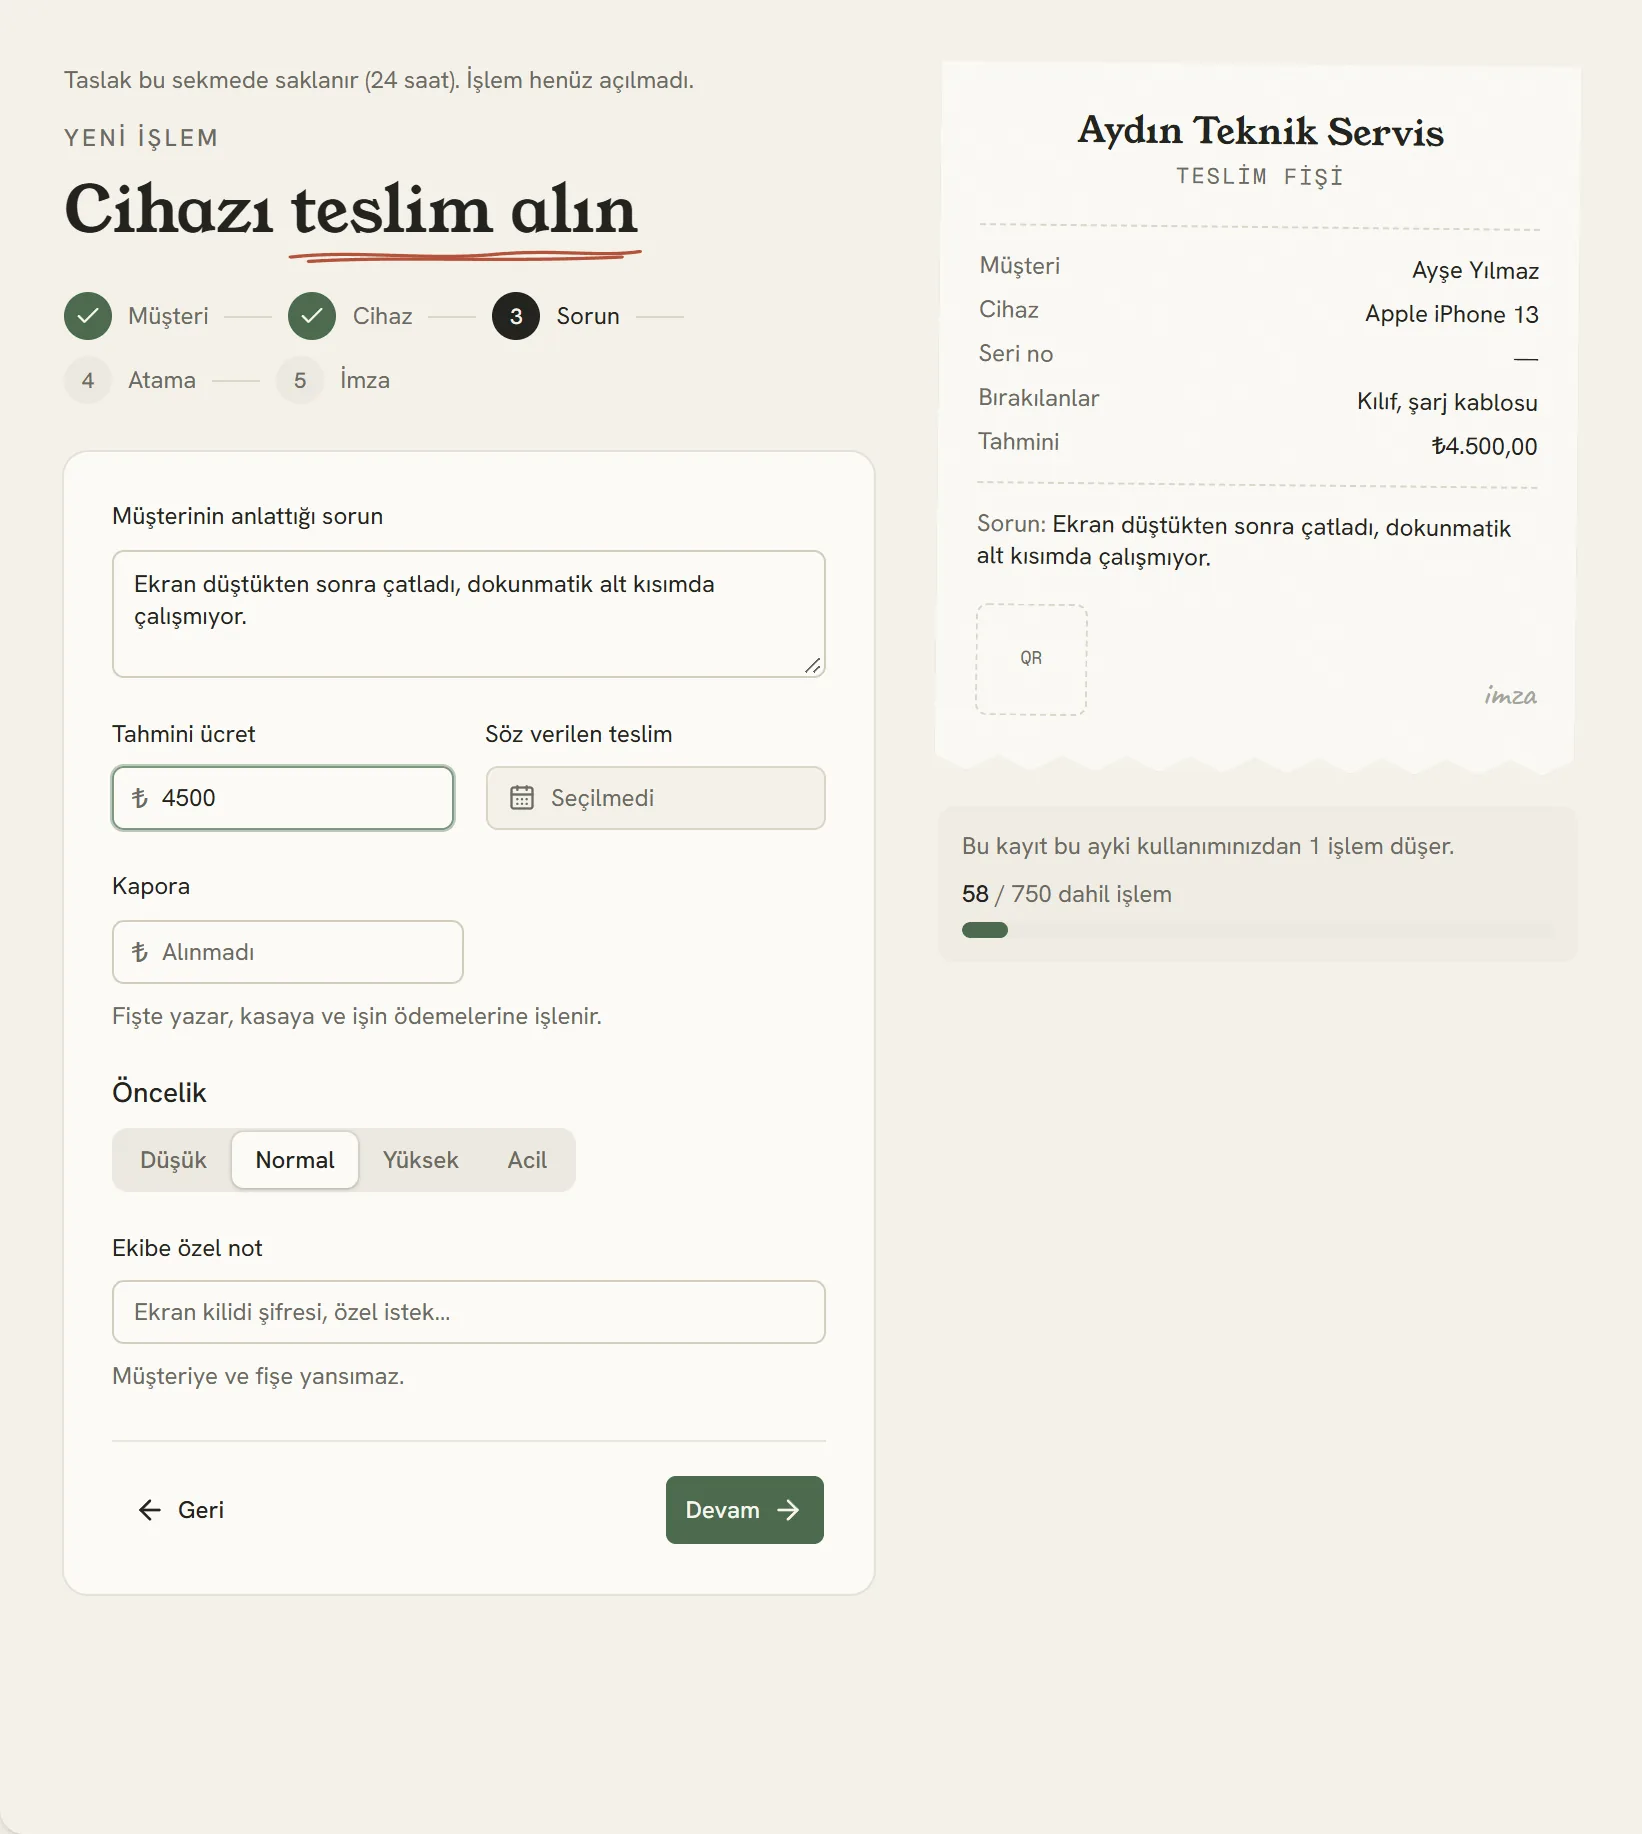The height and width of the screenshot is (1834, 1642).
Task: Click the imza signature area on receipt
Action: [1510, 696]
